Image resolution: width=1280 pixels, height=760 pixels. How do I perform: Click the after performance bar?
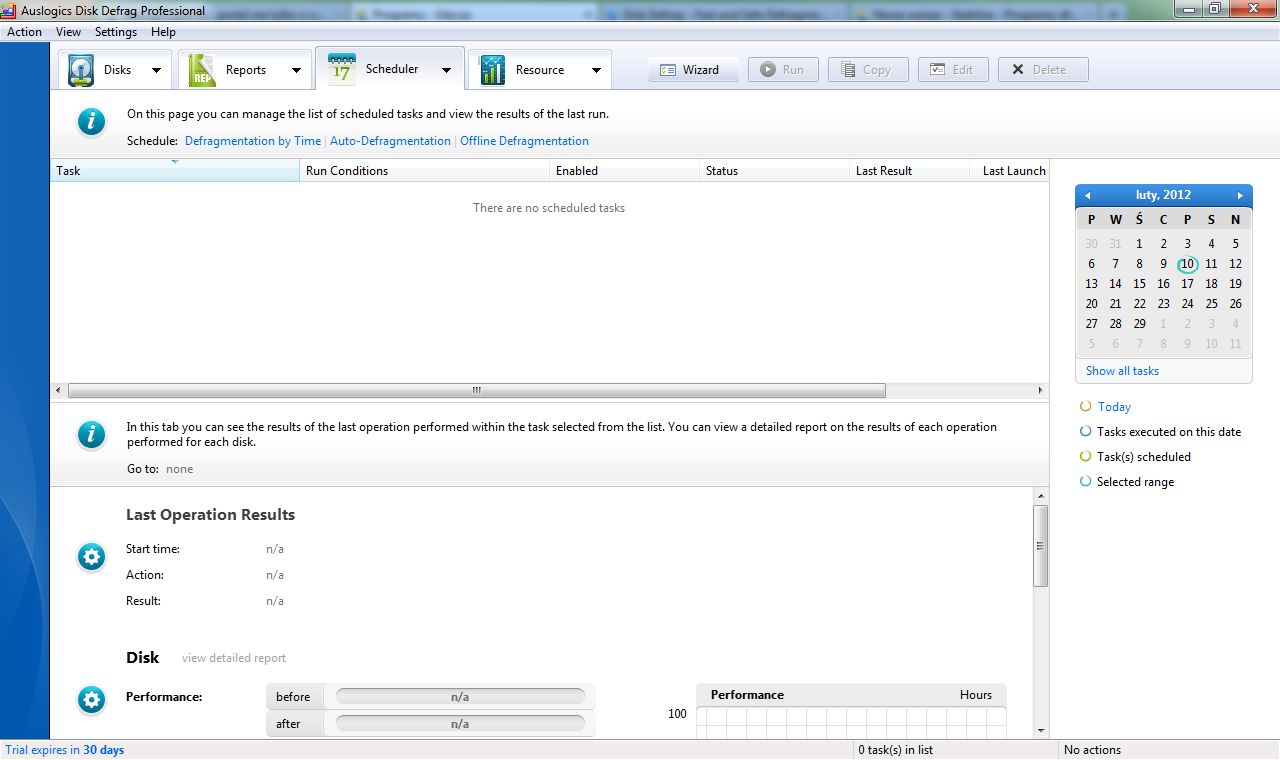coord(460,724)
